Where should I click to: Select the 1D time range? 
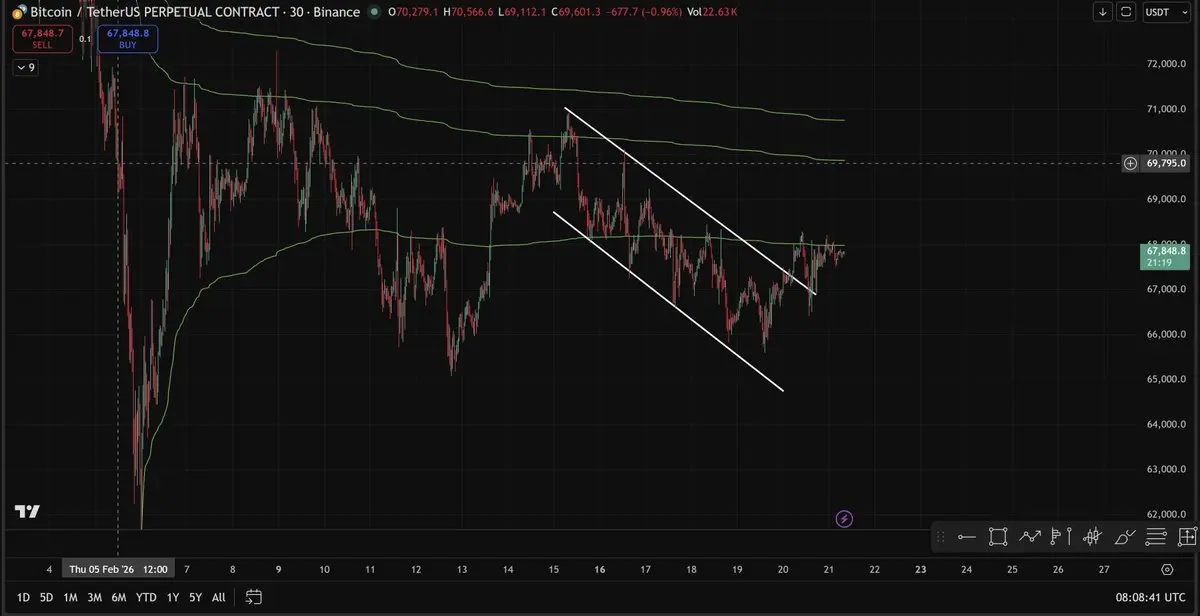(x=23, y=598)
